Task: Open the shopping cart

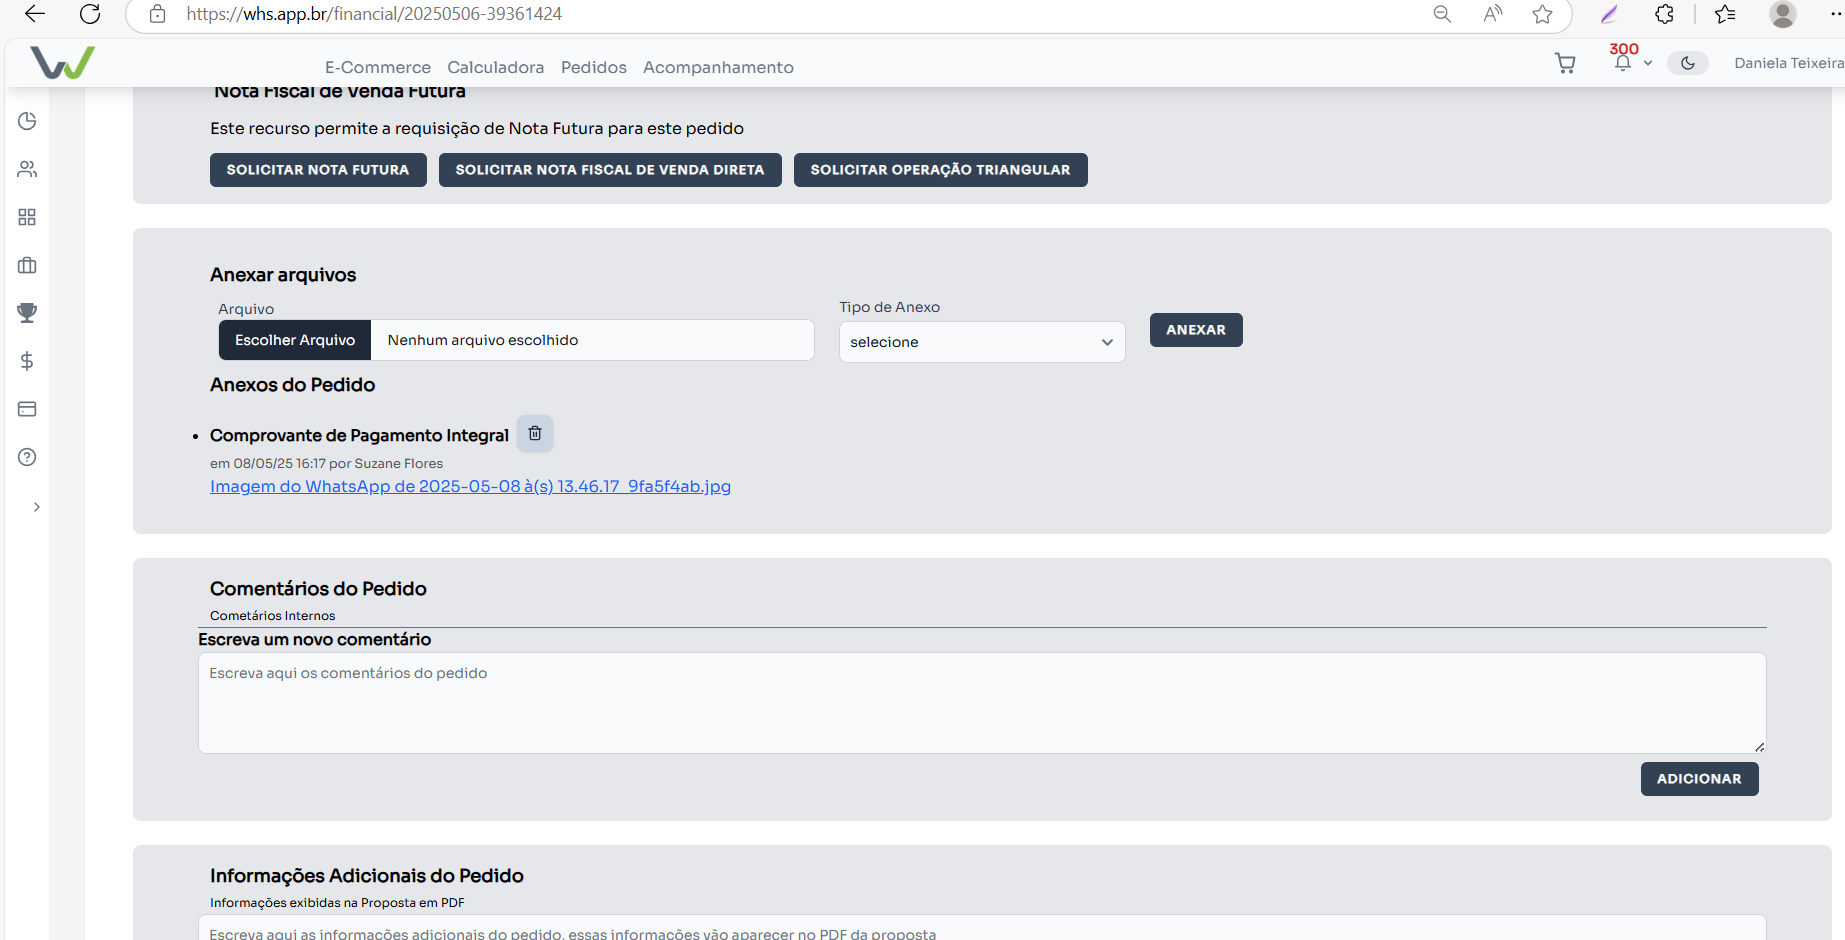Action: [1565, 63]
